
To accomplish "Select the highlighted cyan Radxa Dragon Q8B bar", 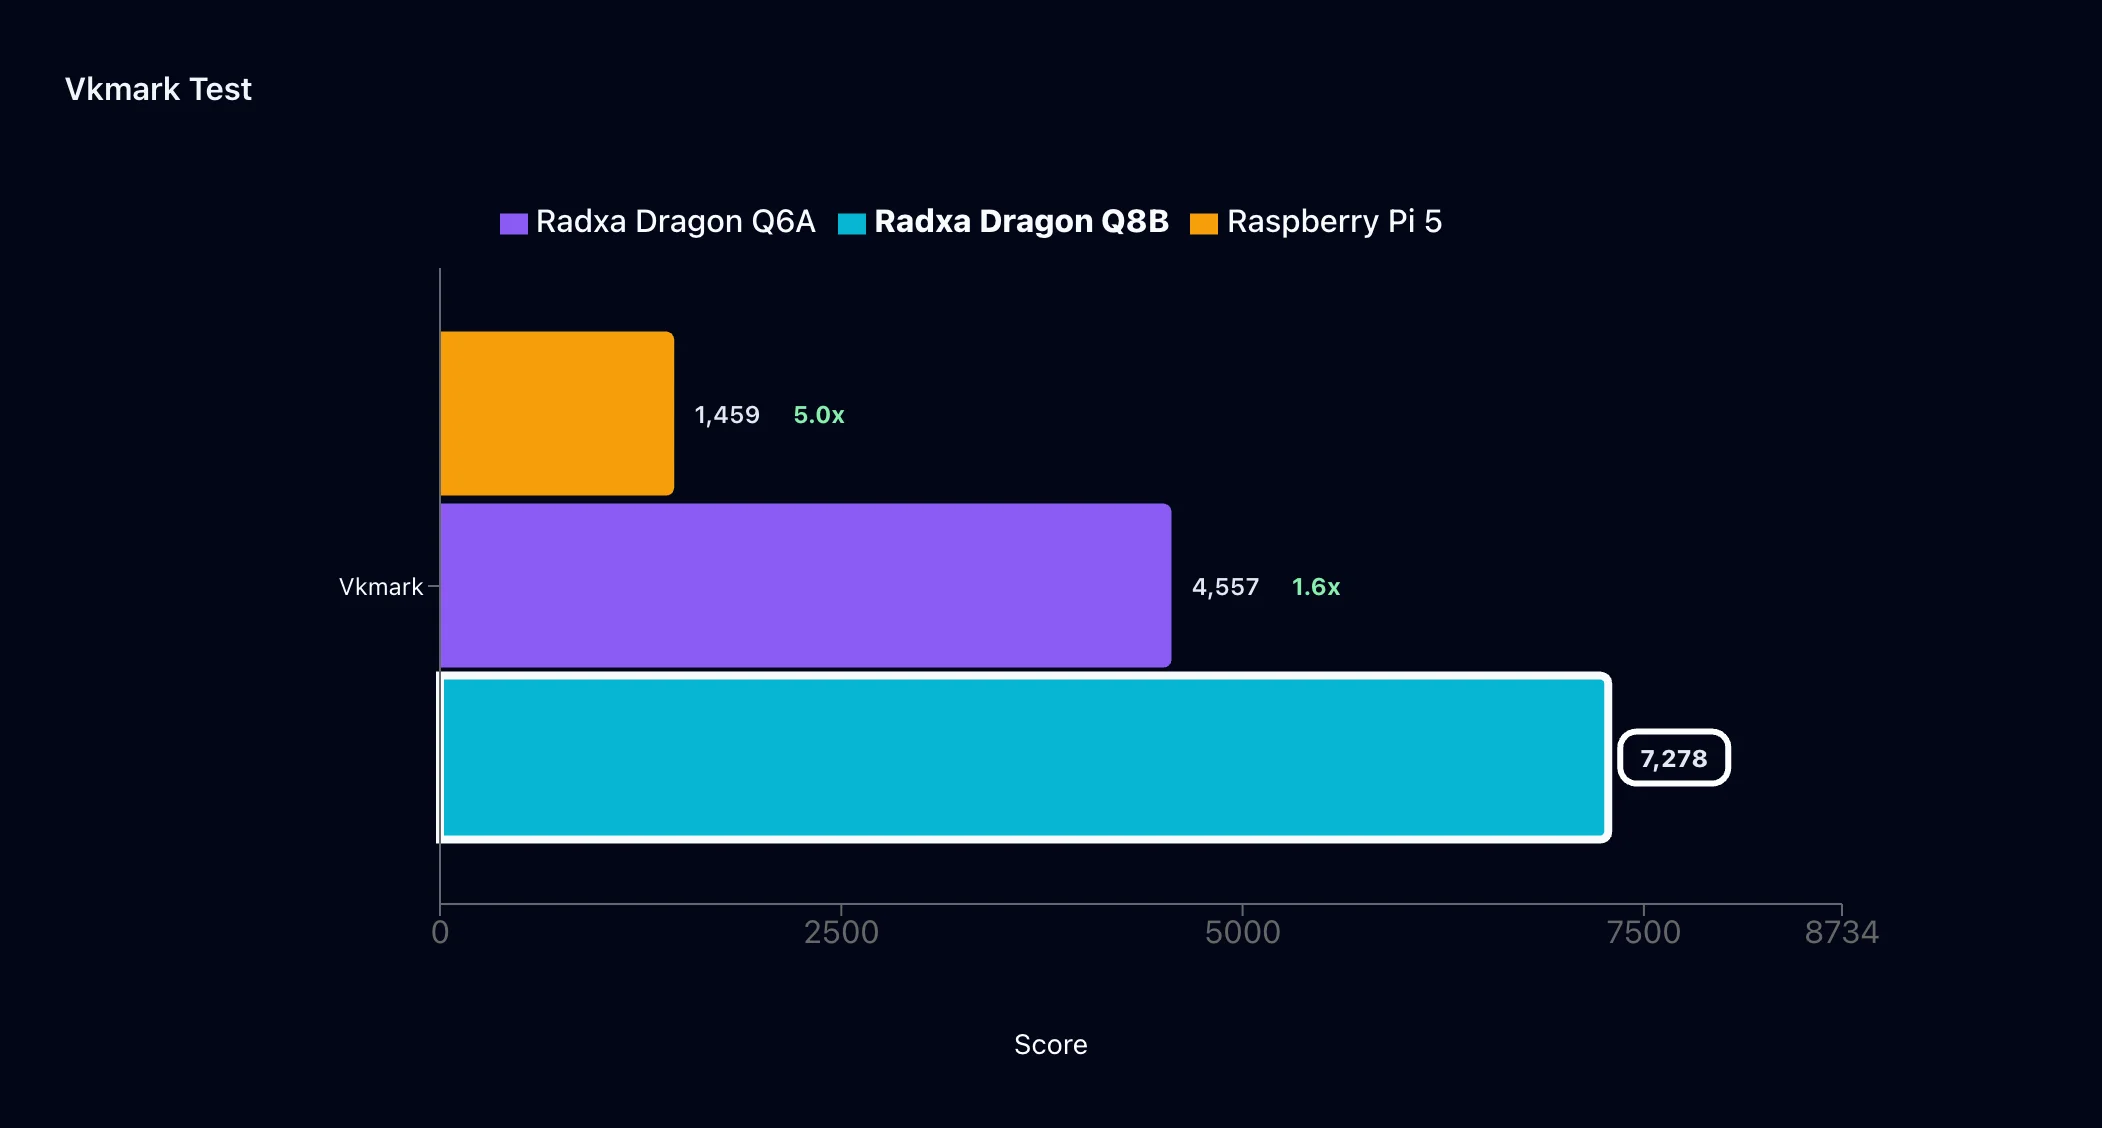I will pyautogui.click(x=1024, y=757).
